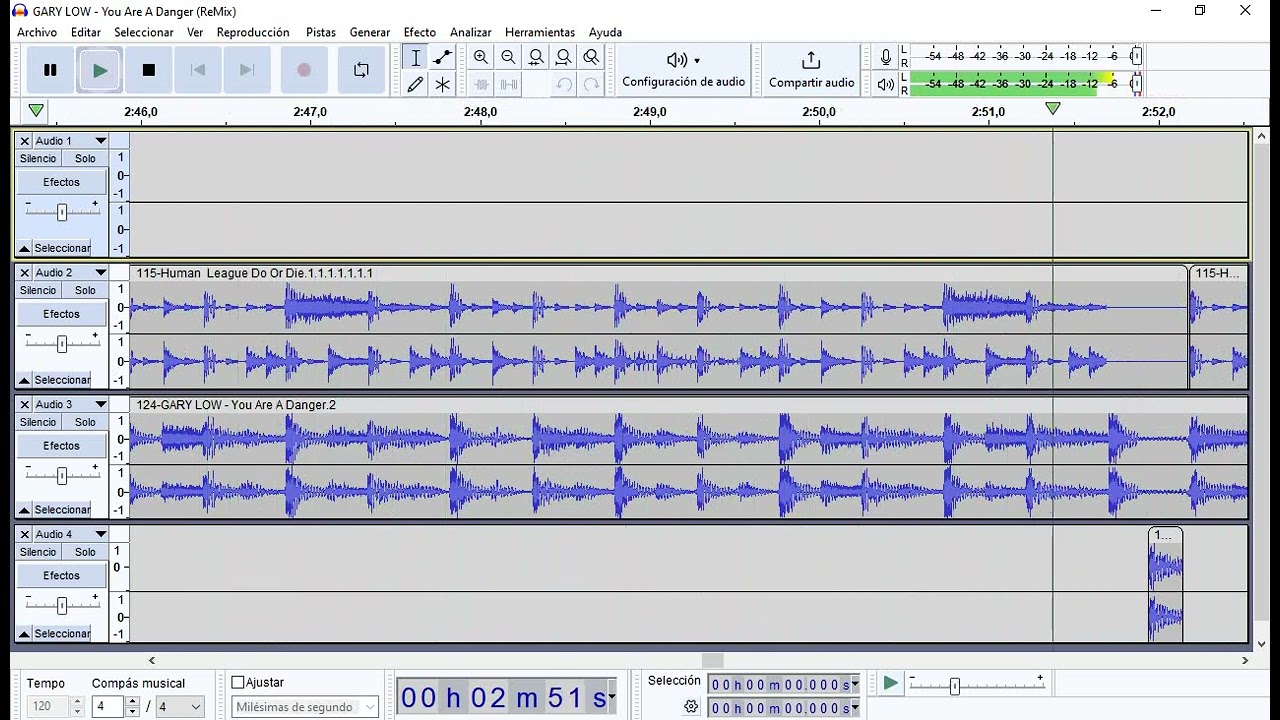This screenshot has width=1280, height=720.
Task: Collapse the Audio 1 track
Action: 24,248
